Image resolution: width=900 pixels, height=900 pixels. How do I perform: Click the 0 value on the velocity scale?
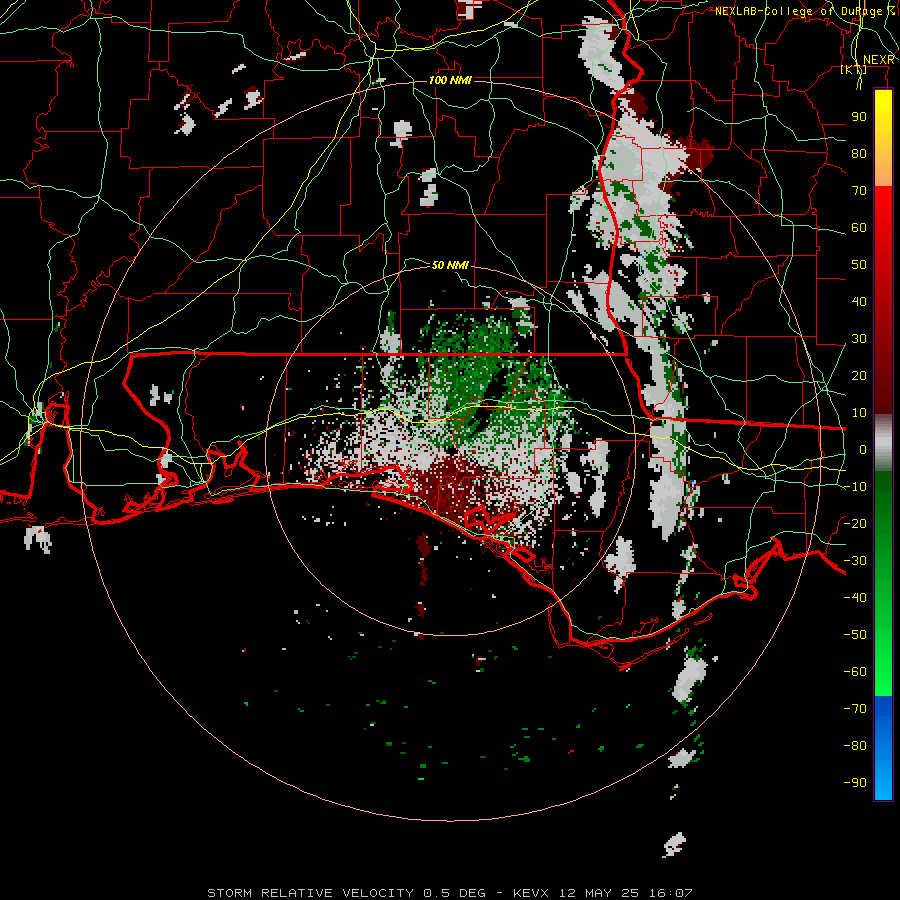point(863,449)
